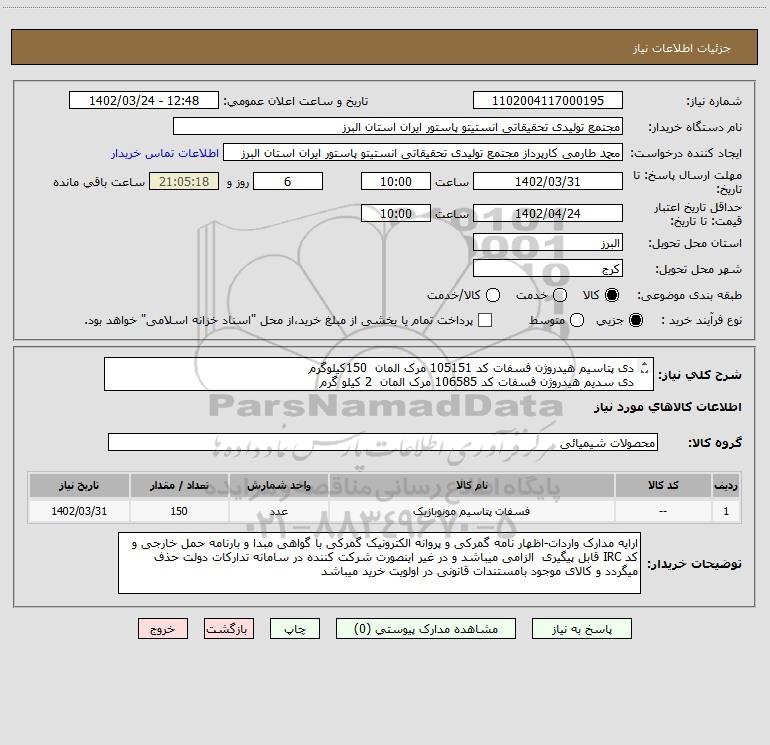Click the row number cell 1
Screen dimensions: 770x745
726,511
